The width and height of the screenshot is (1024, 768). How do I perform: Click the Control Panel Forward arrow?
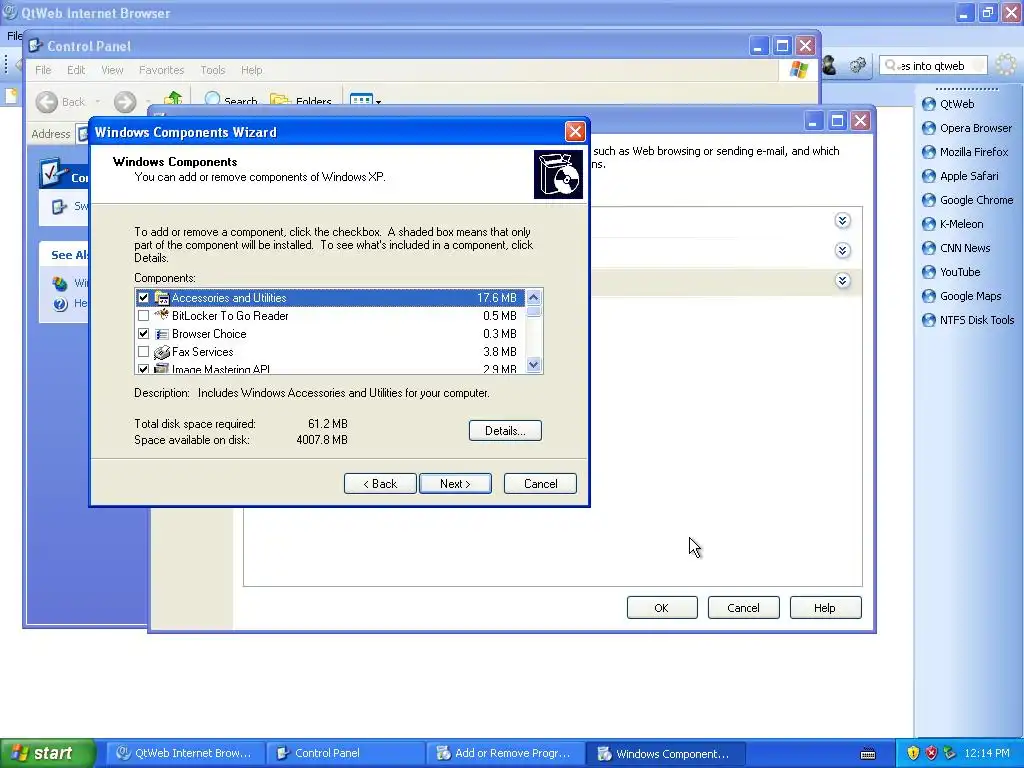click(125, 102)
